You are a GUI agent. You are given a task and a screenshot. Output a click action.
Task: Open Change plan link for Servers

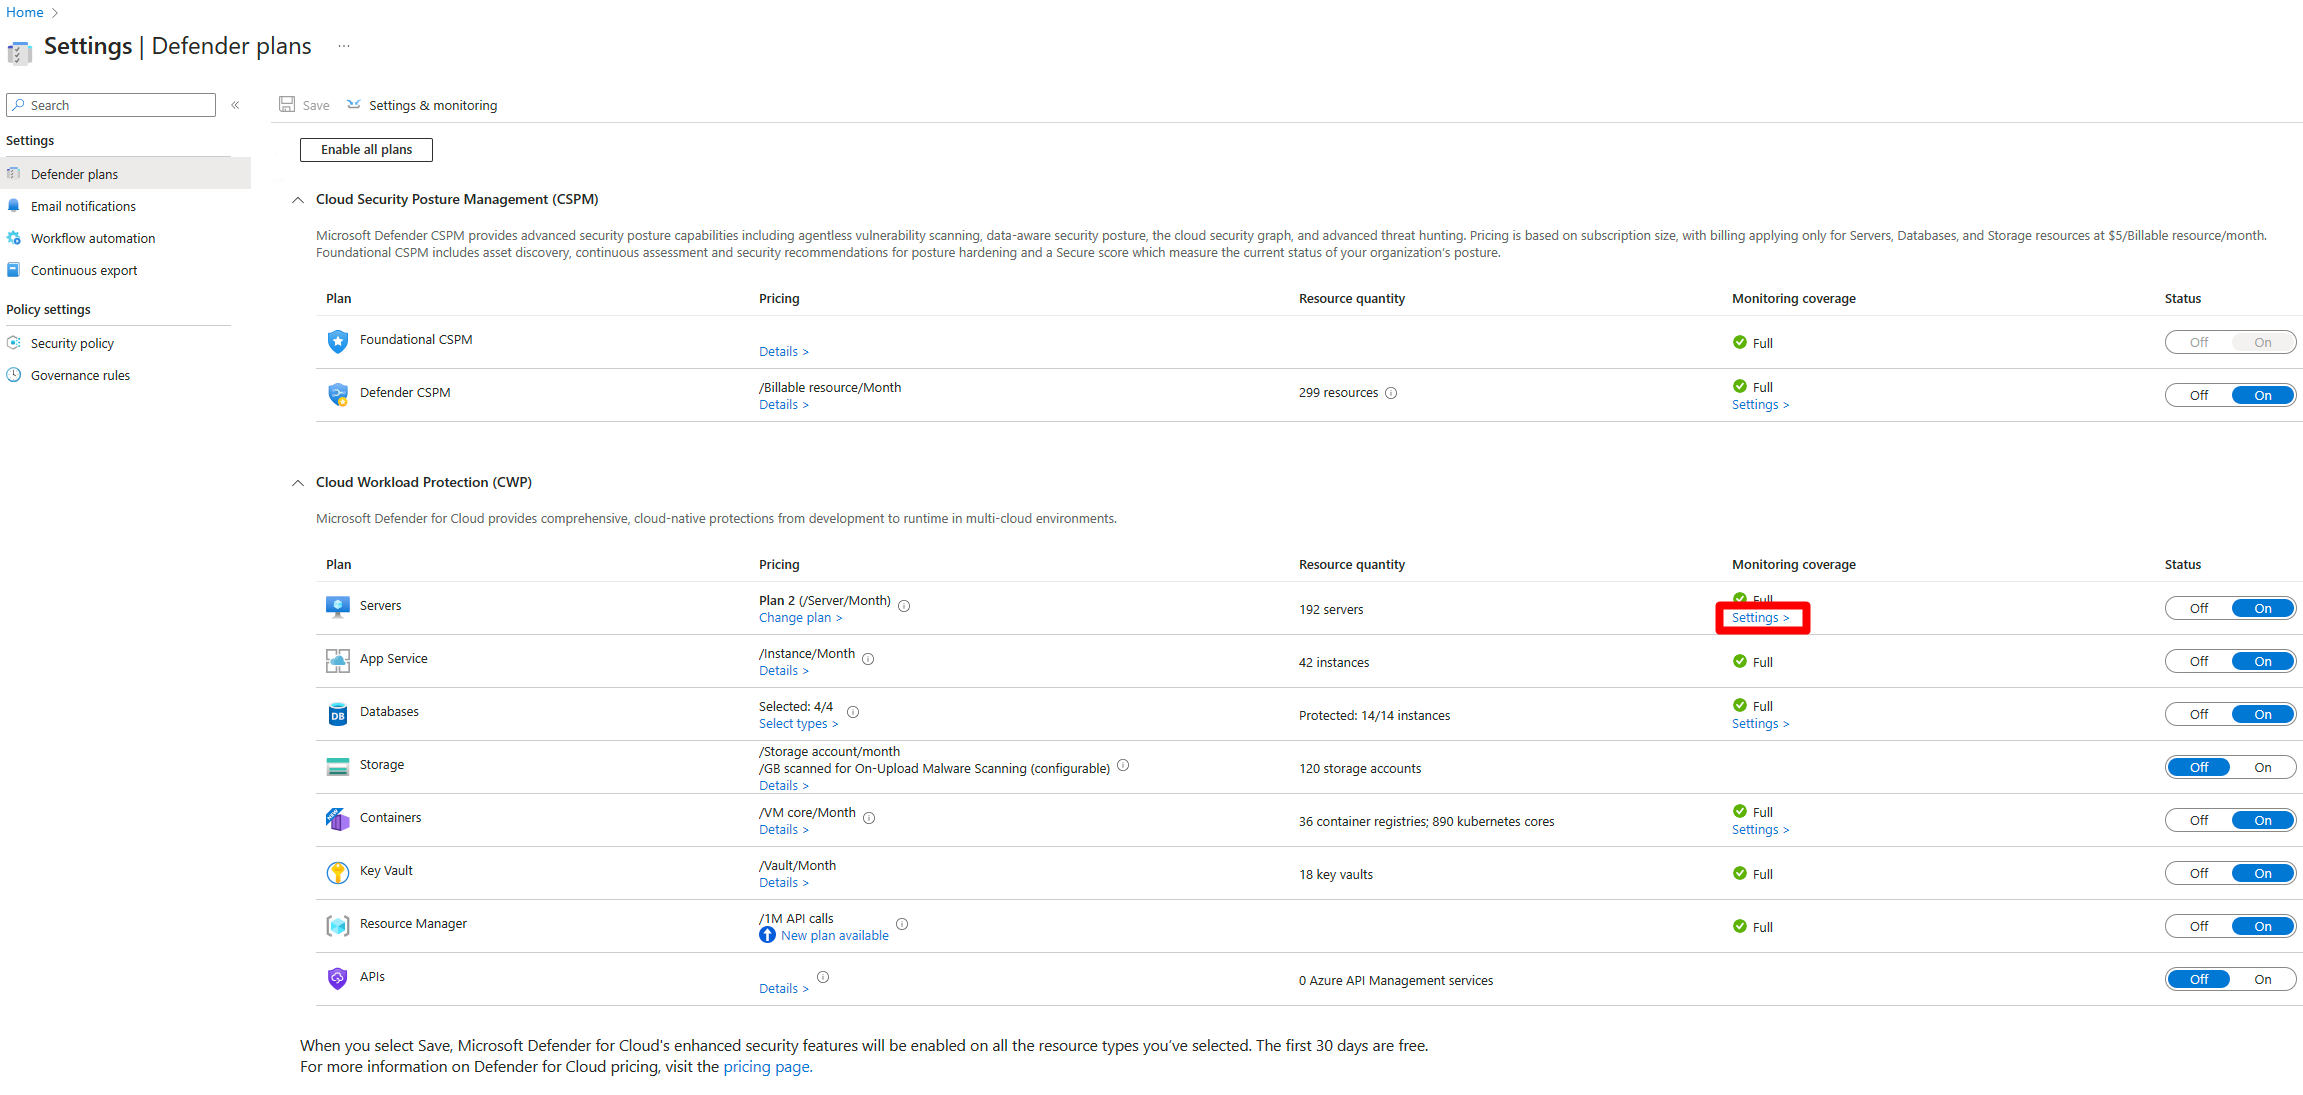click(799, 618)
